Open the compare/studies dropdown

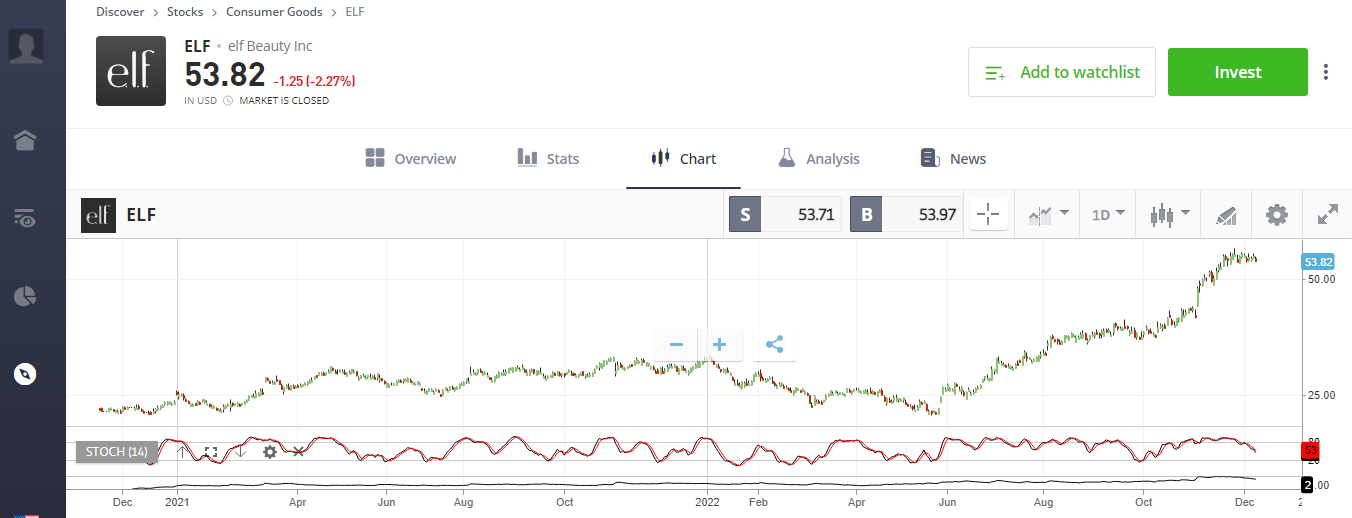(x=1047, y=215)
